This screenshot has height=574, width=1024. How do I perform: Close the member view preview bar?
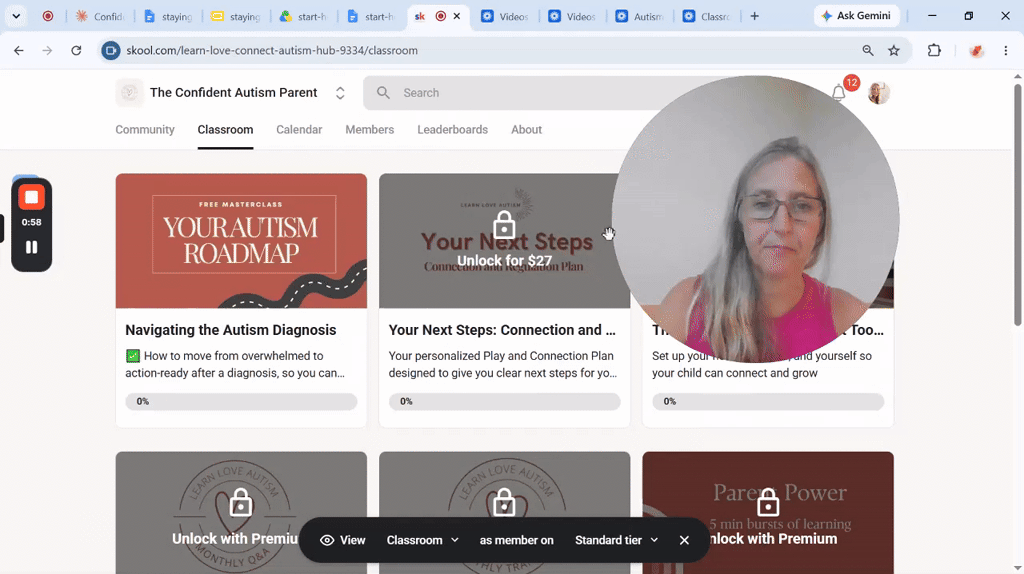pos(684,540)
